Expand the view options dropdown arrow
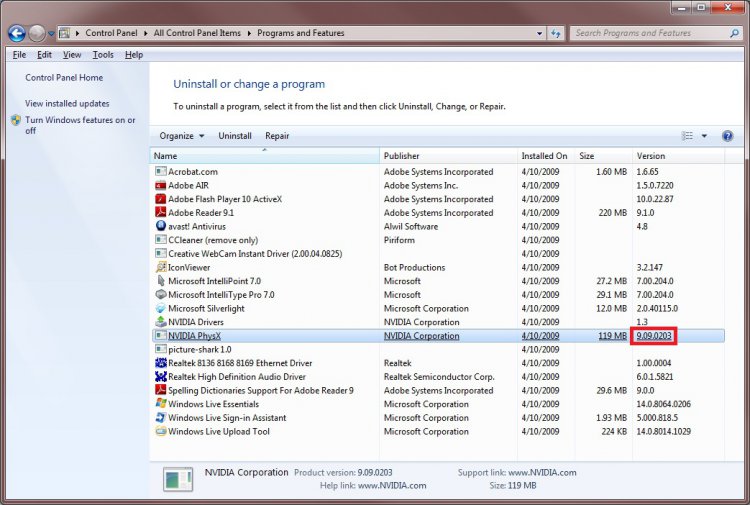750x505 pixels. (x=704, y=136)
